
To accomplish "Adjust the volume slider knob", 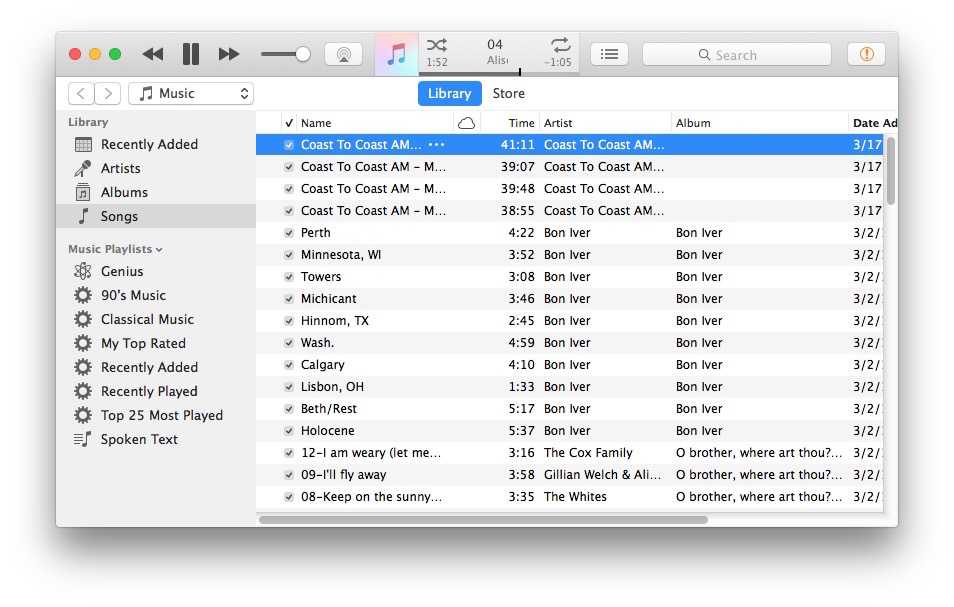I will click(302, 55).
